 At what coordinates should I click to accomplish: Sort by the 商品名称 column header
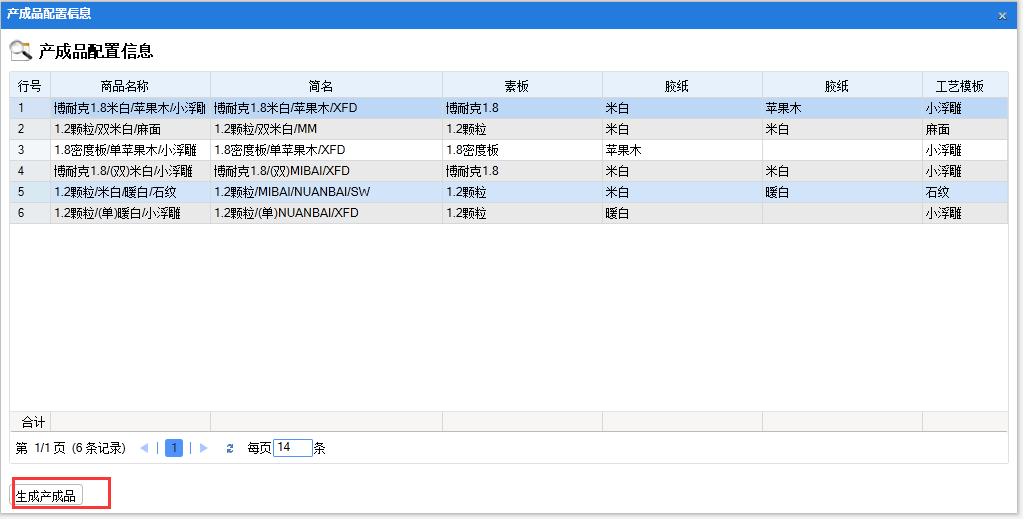[130, 86]
